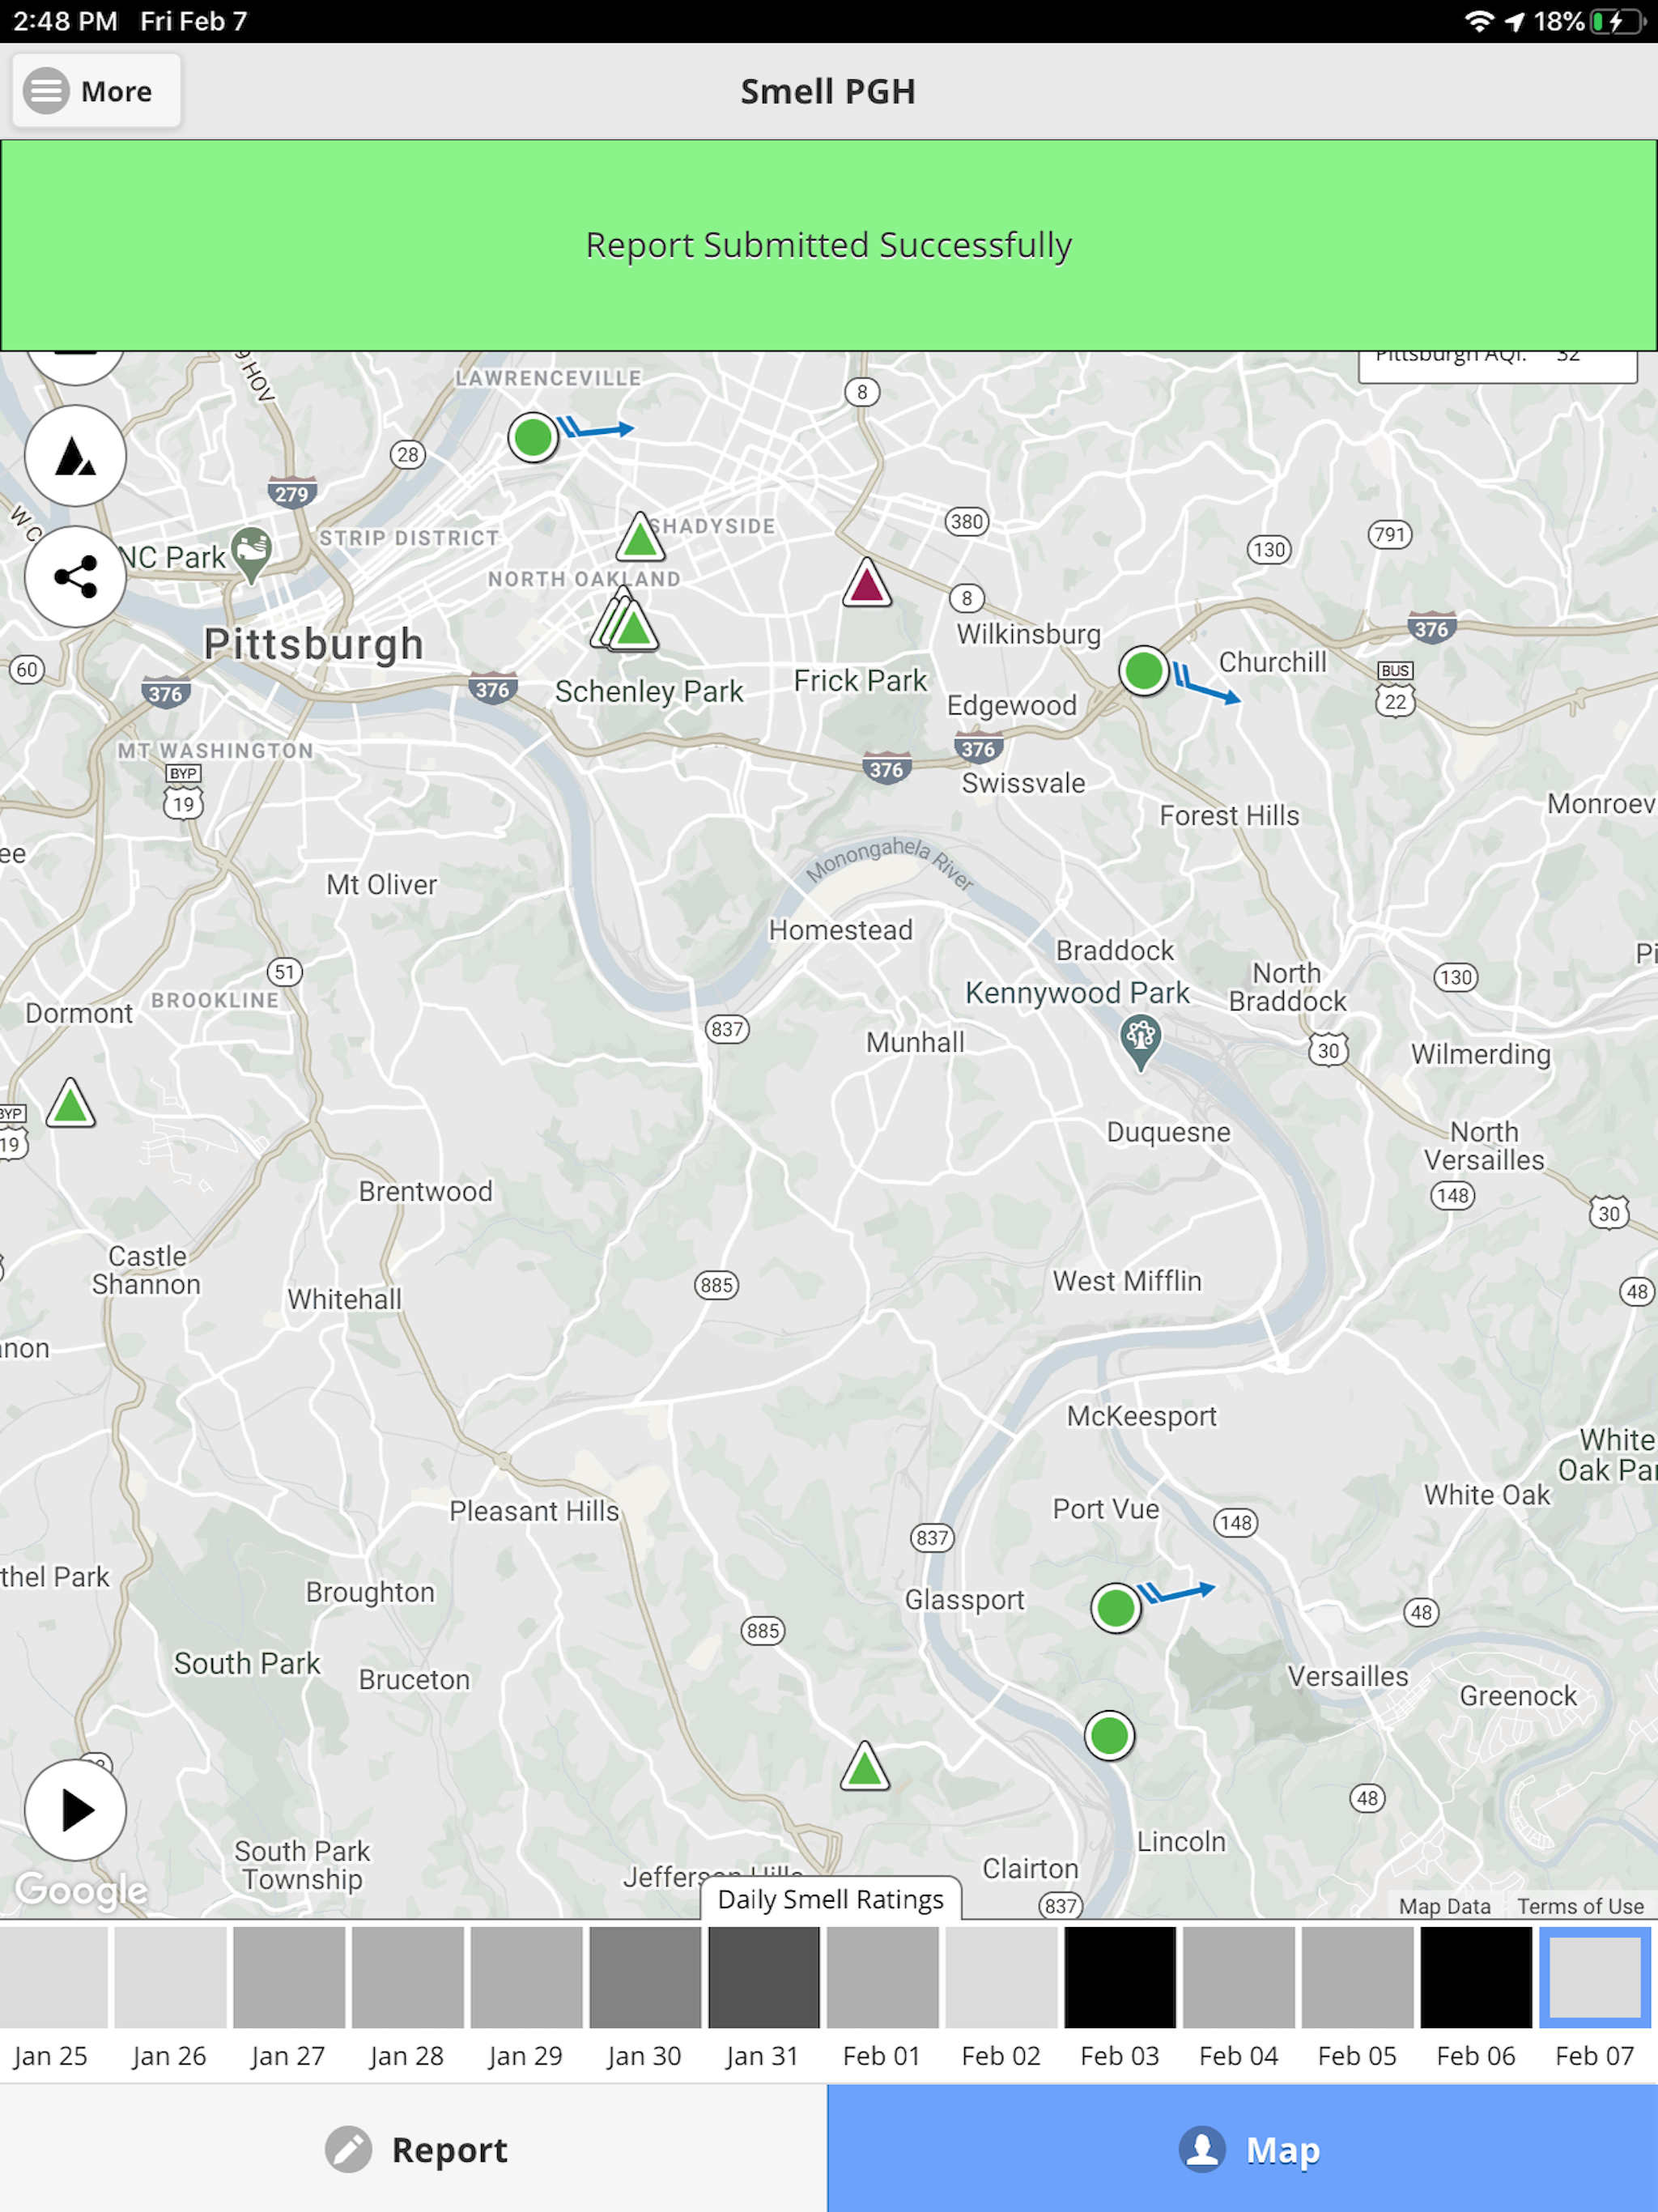Select the green sensor circle near Glassport
This screenshot has height=2212, width=1658.
[x=1116, y=1608]
